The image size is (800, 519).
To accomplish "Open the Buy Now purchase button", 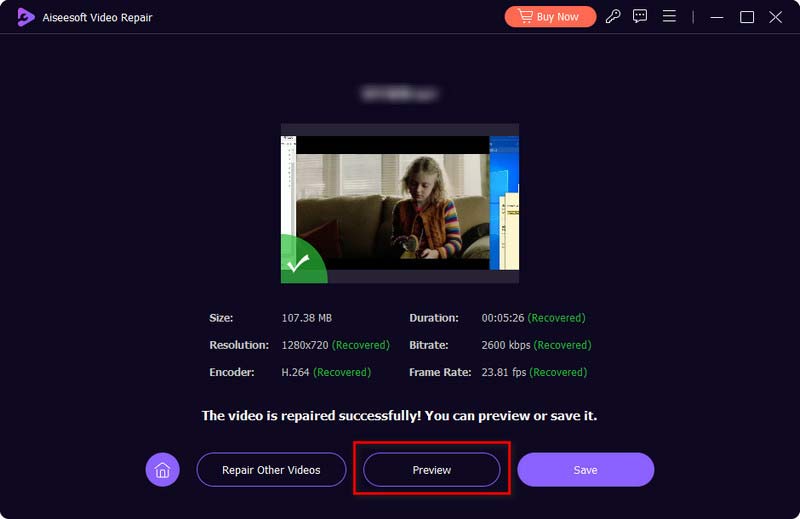I will (x=550, y=17).
